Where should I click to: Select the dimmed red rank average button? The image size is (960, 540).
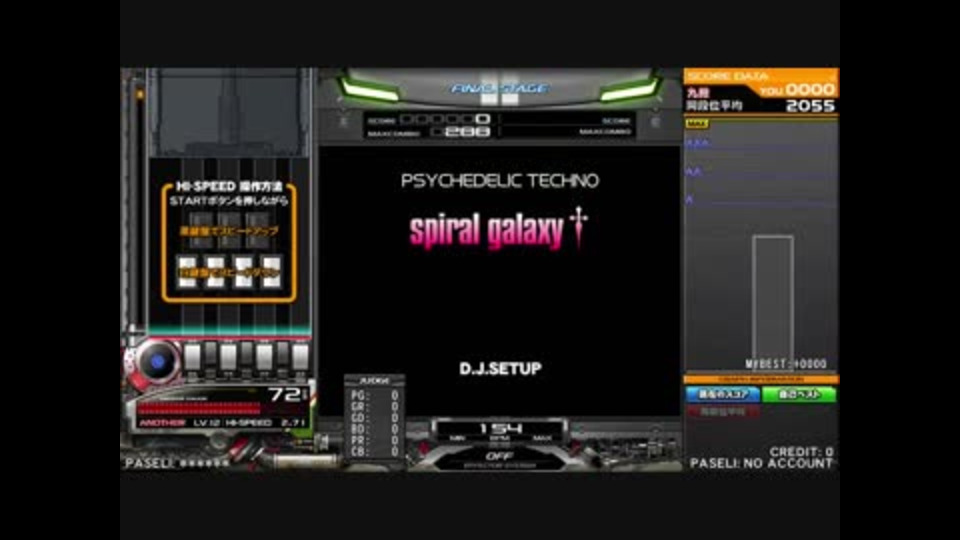point(722,412)
